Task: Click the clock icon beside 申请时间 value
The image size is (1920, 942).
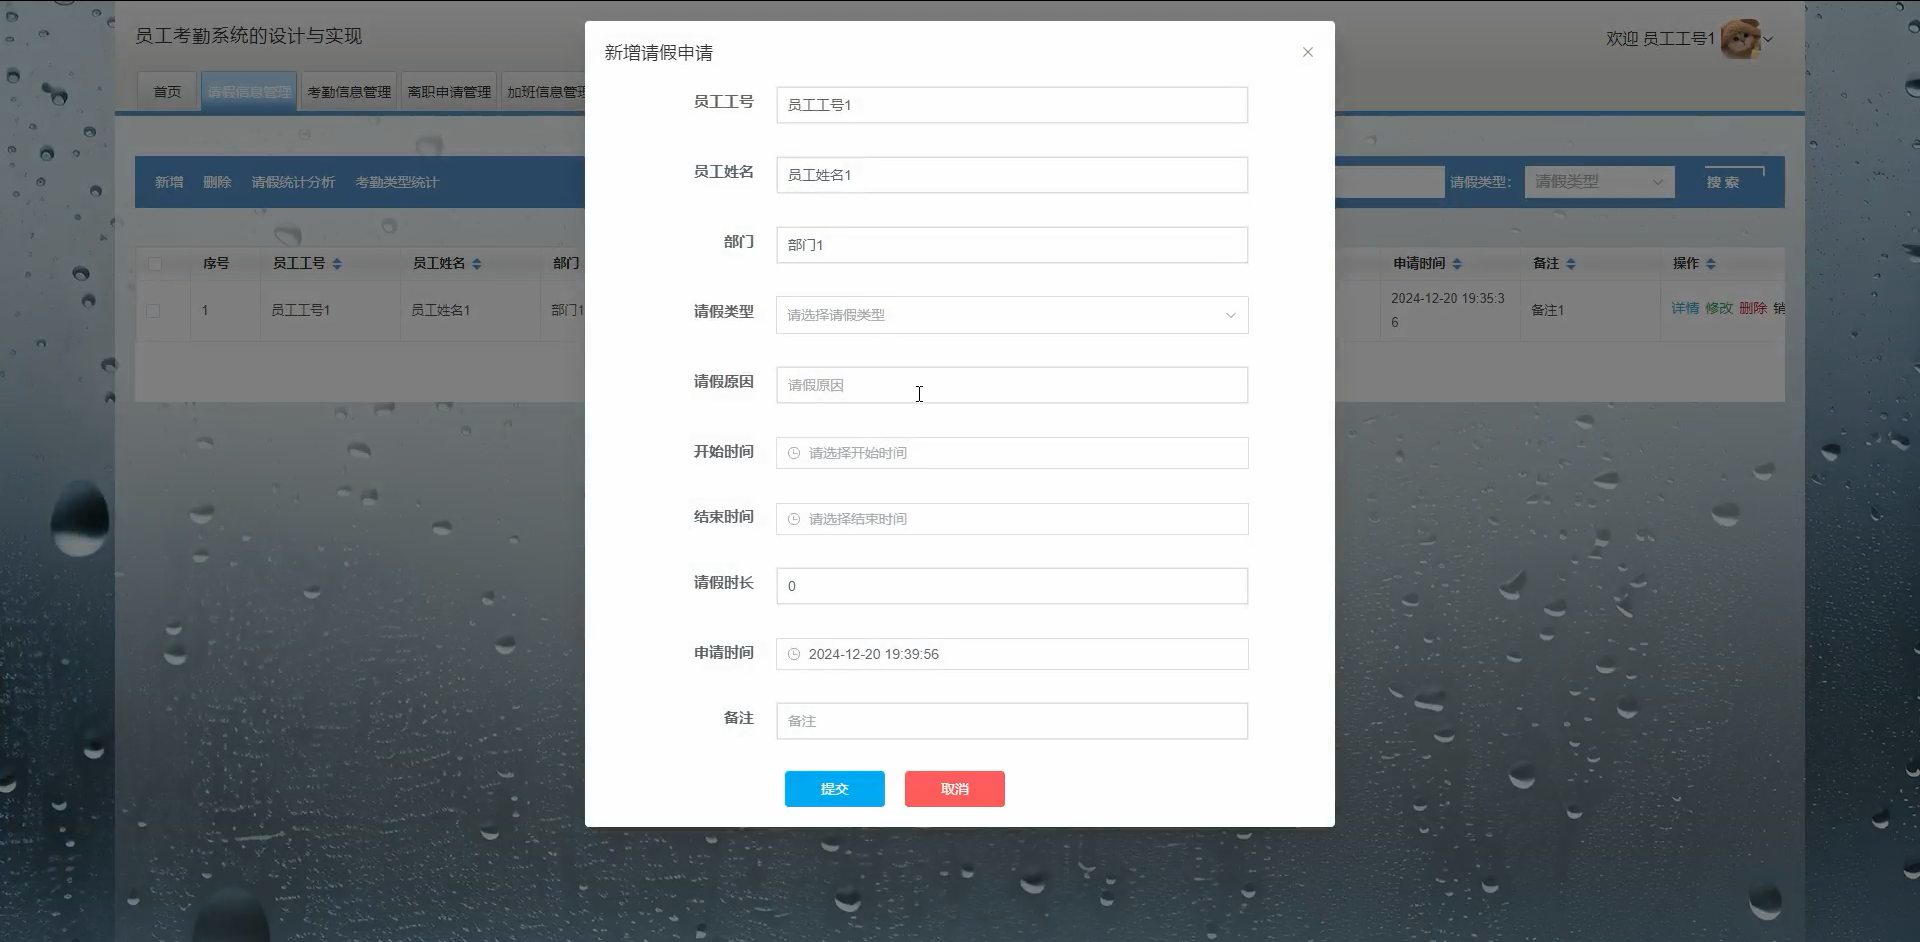Action: pos(794,654)
